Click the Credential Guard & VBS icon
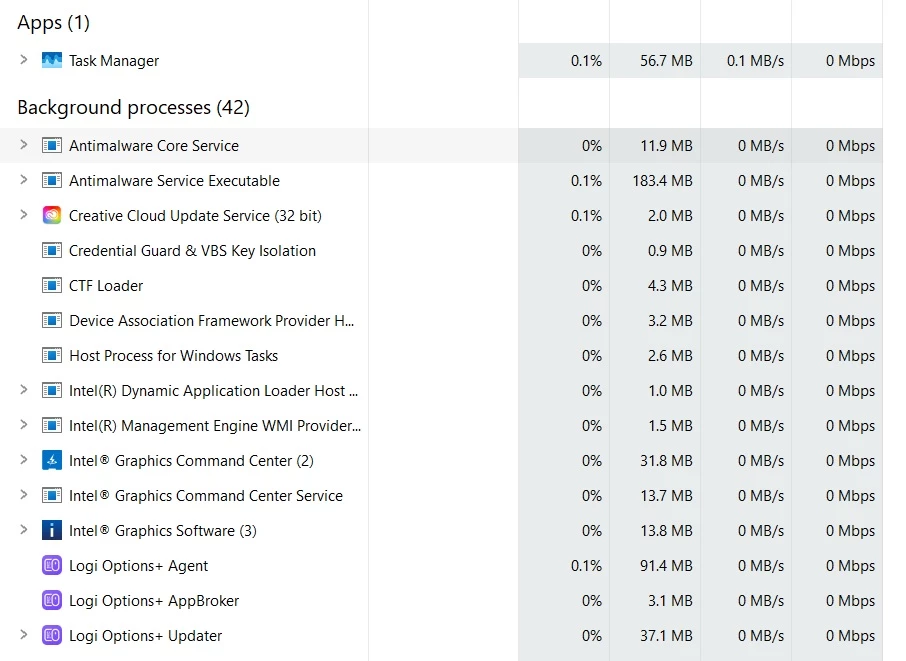This screenshot has width=906, height=661. [x=51, y=250]
